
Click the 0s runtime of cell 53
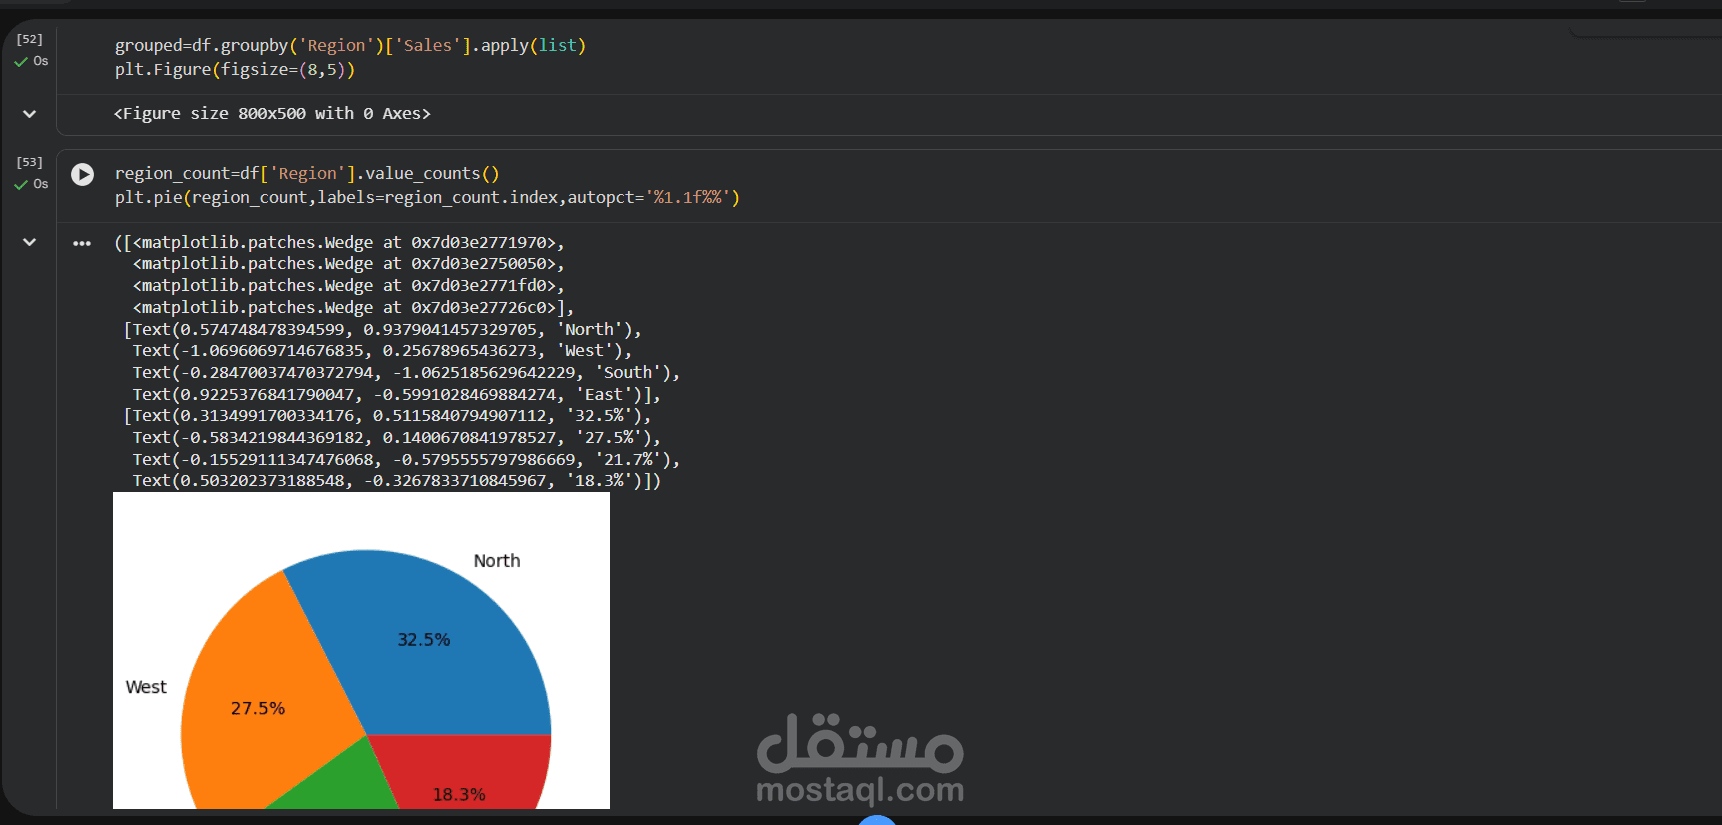41,184
